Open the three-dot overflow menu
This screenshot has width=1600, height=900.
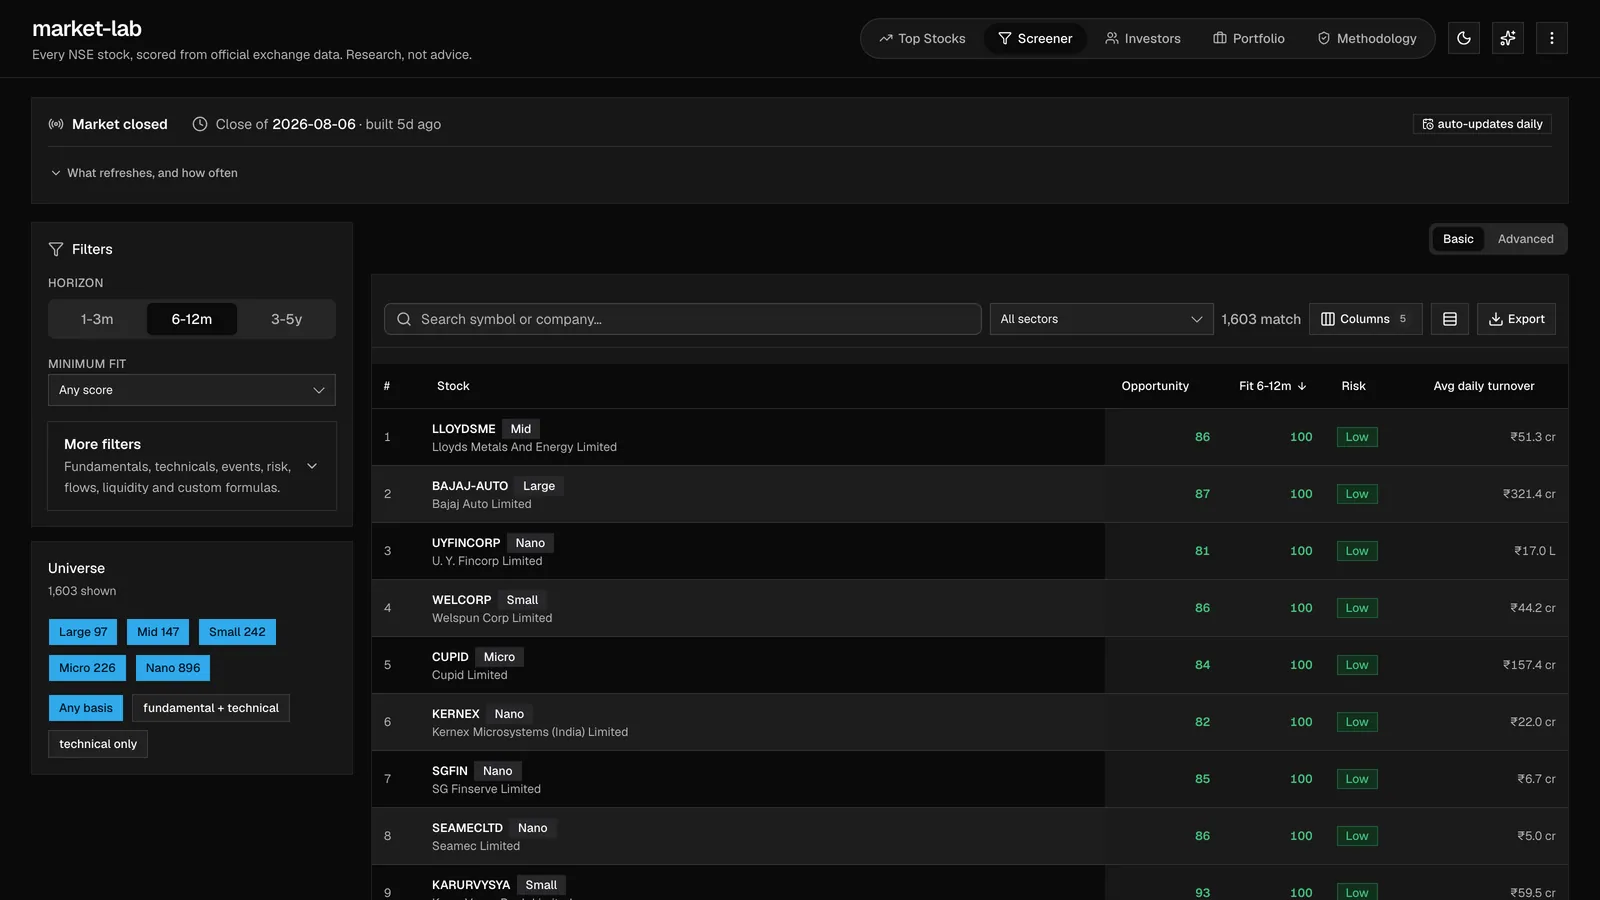point(1552,38)
